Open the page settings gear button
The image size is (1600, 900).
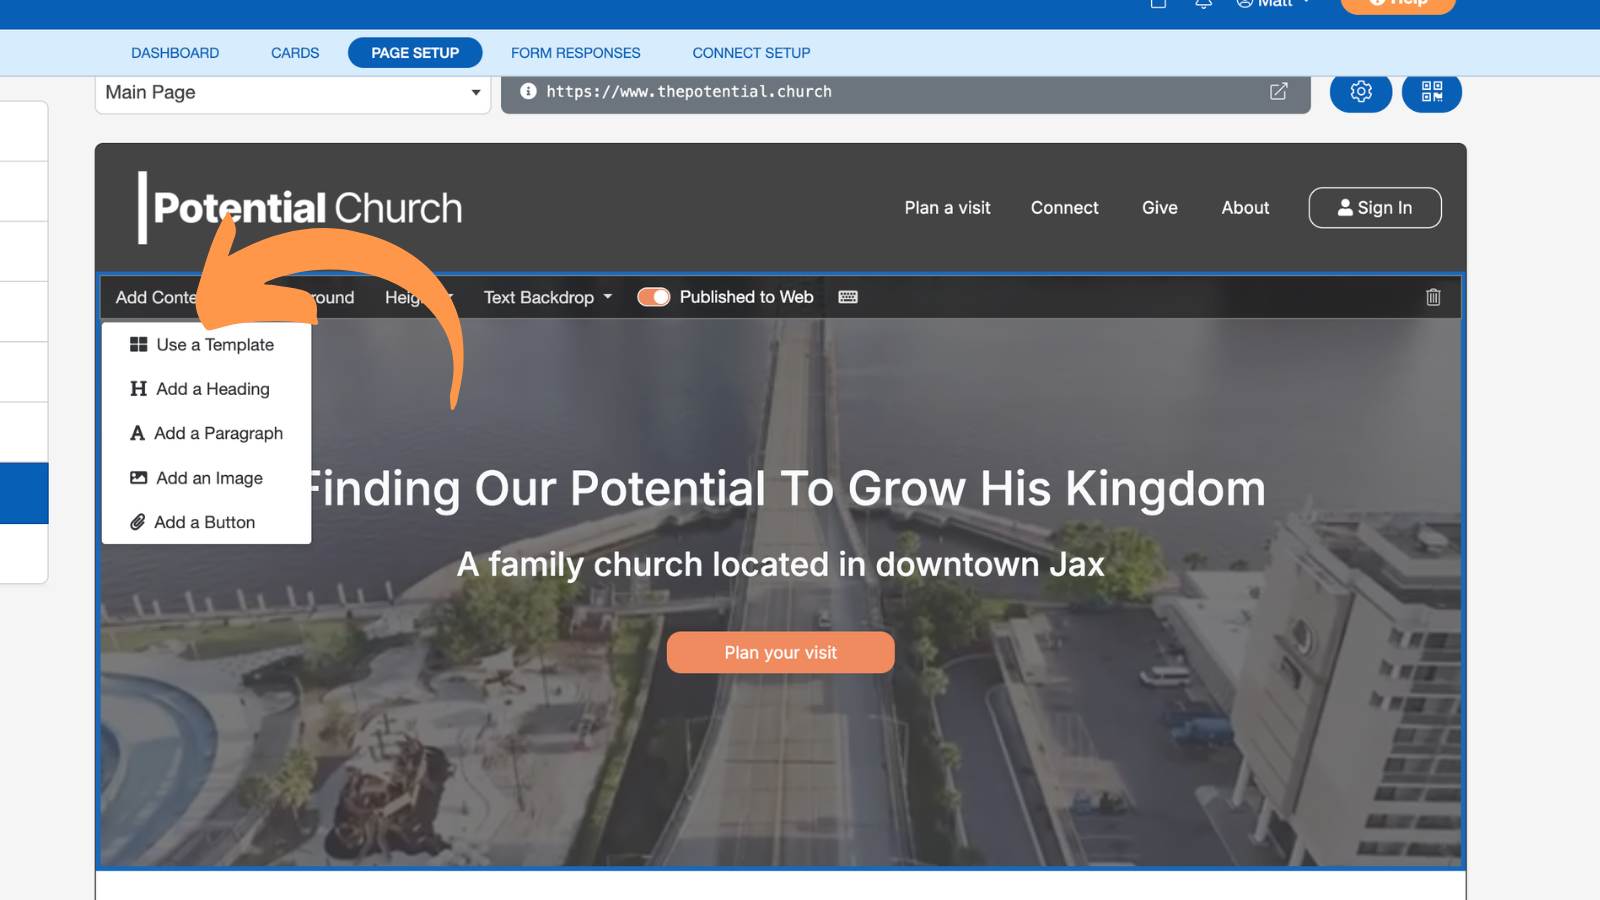pos(1360,92)
